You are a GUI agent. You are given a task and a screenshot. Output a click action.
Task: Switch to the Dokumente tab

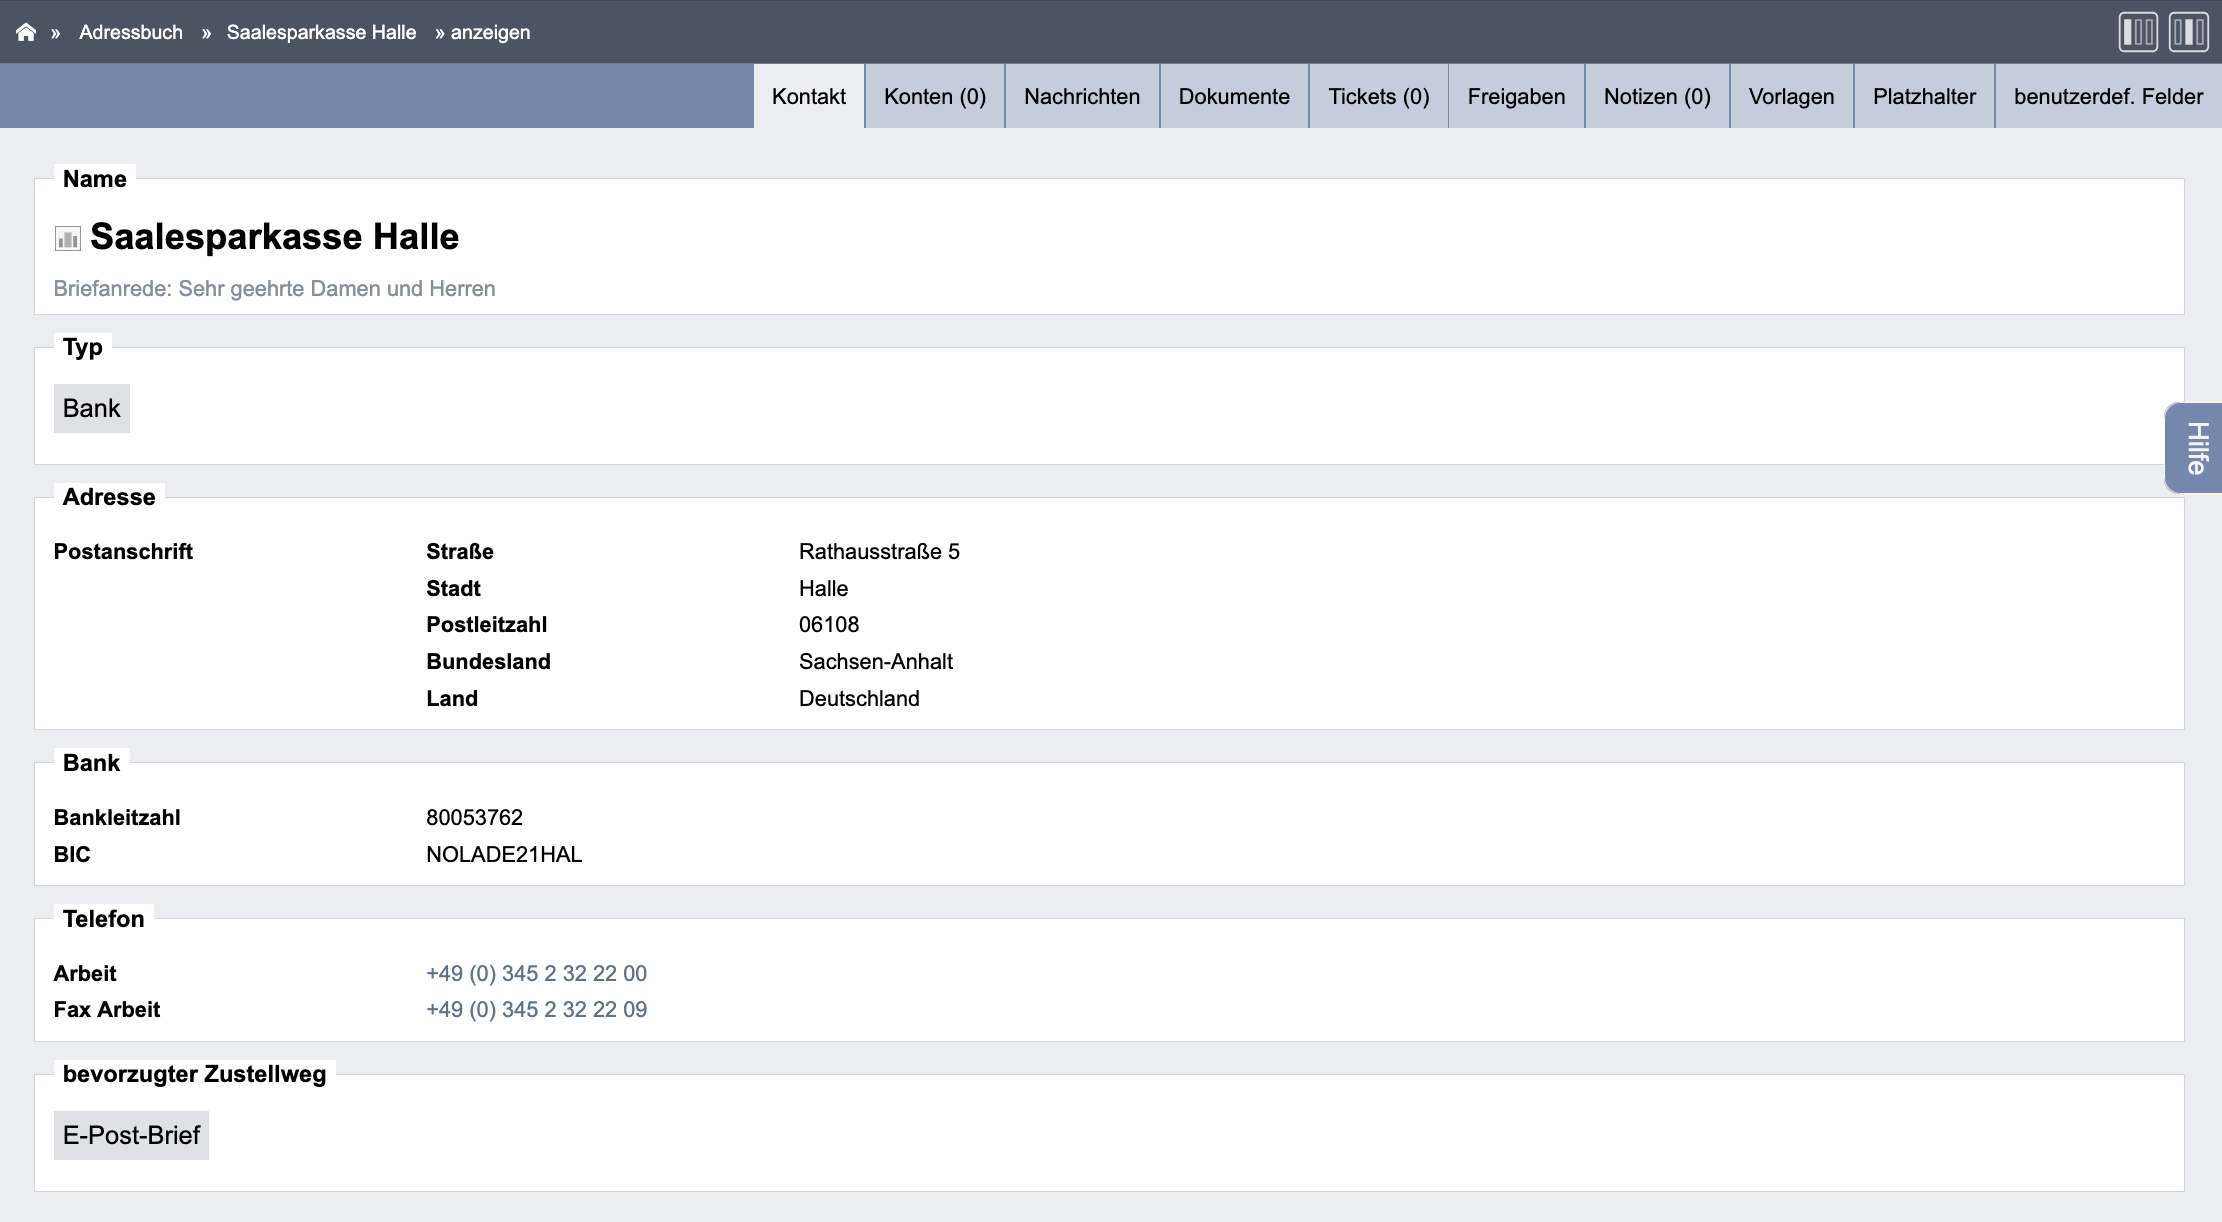pyautogui.click(x=1234, y=96)
